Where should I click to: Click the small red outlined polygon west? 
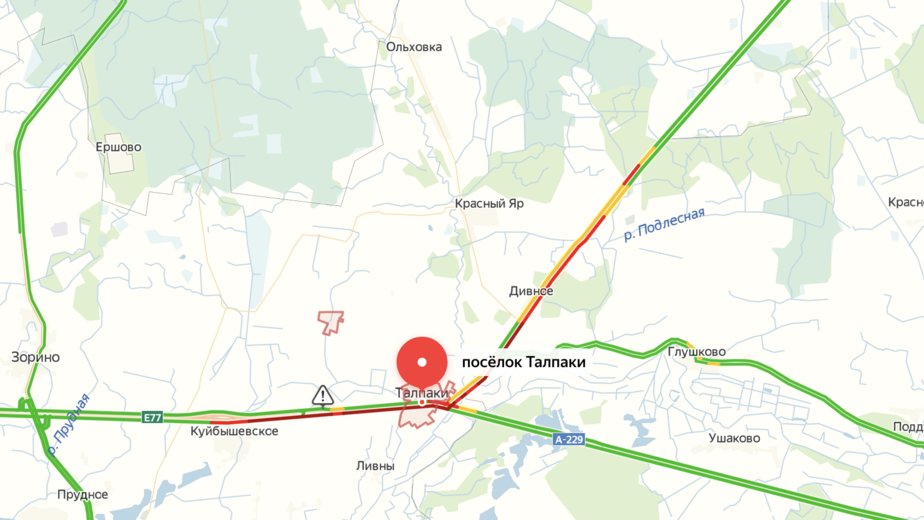pos(331,322)
